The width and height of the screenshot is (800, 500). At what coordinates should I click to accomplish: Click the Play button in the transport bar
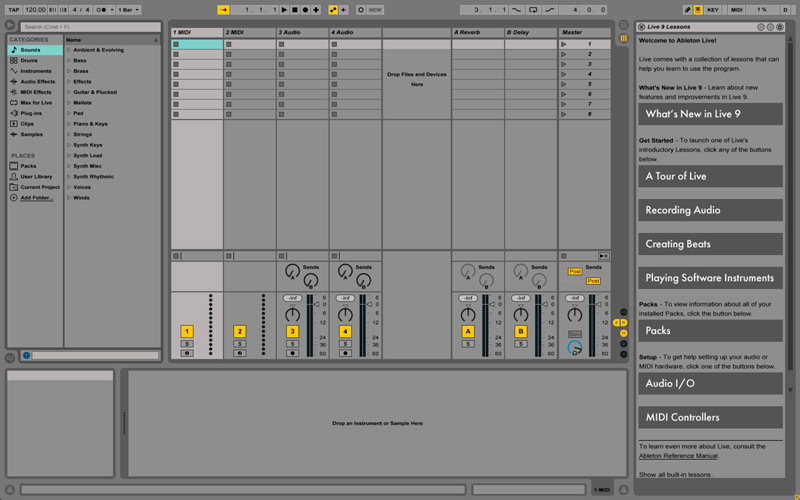284,10
